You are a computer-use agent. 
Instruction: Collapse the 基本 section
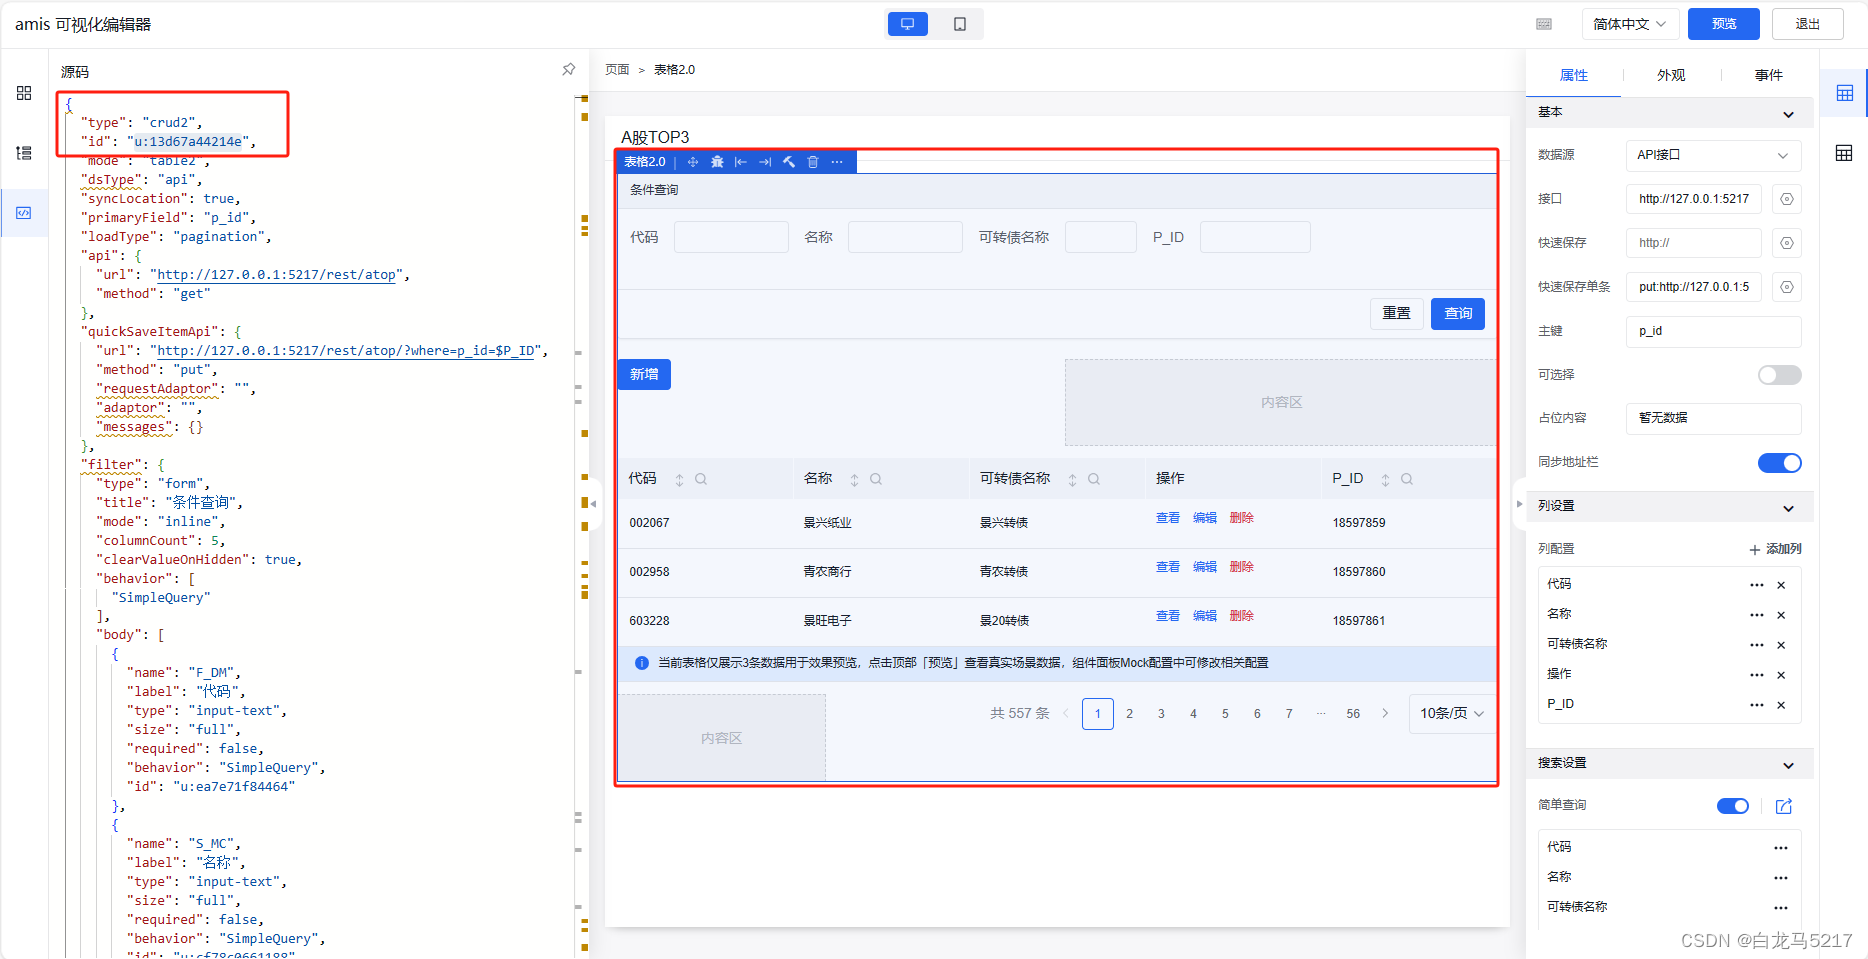[x=1788, y=113]
